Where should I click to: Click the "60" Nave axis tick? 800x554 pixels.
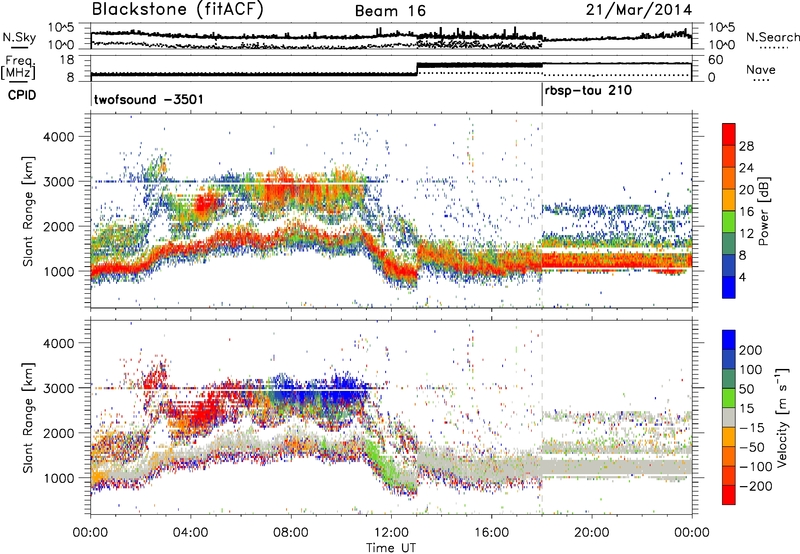pos(716,60)
